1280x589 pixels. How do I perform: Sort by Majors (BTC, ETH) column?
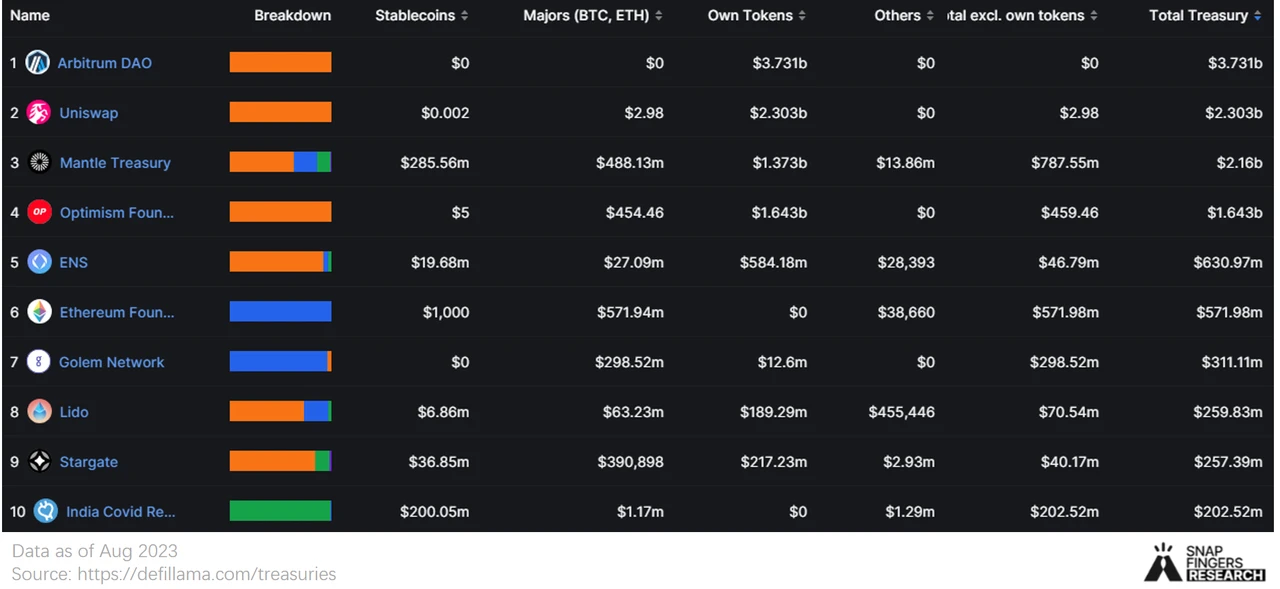(x=593, y=16)
